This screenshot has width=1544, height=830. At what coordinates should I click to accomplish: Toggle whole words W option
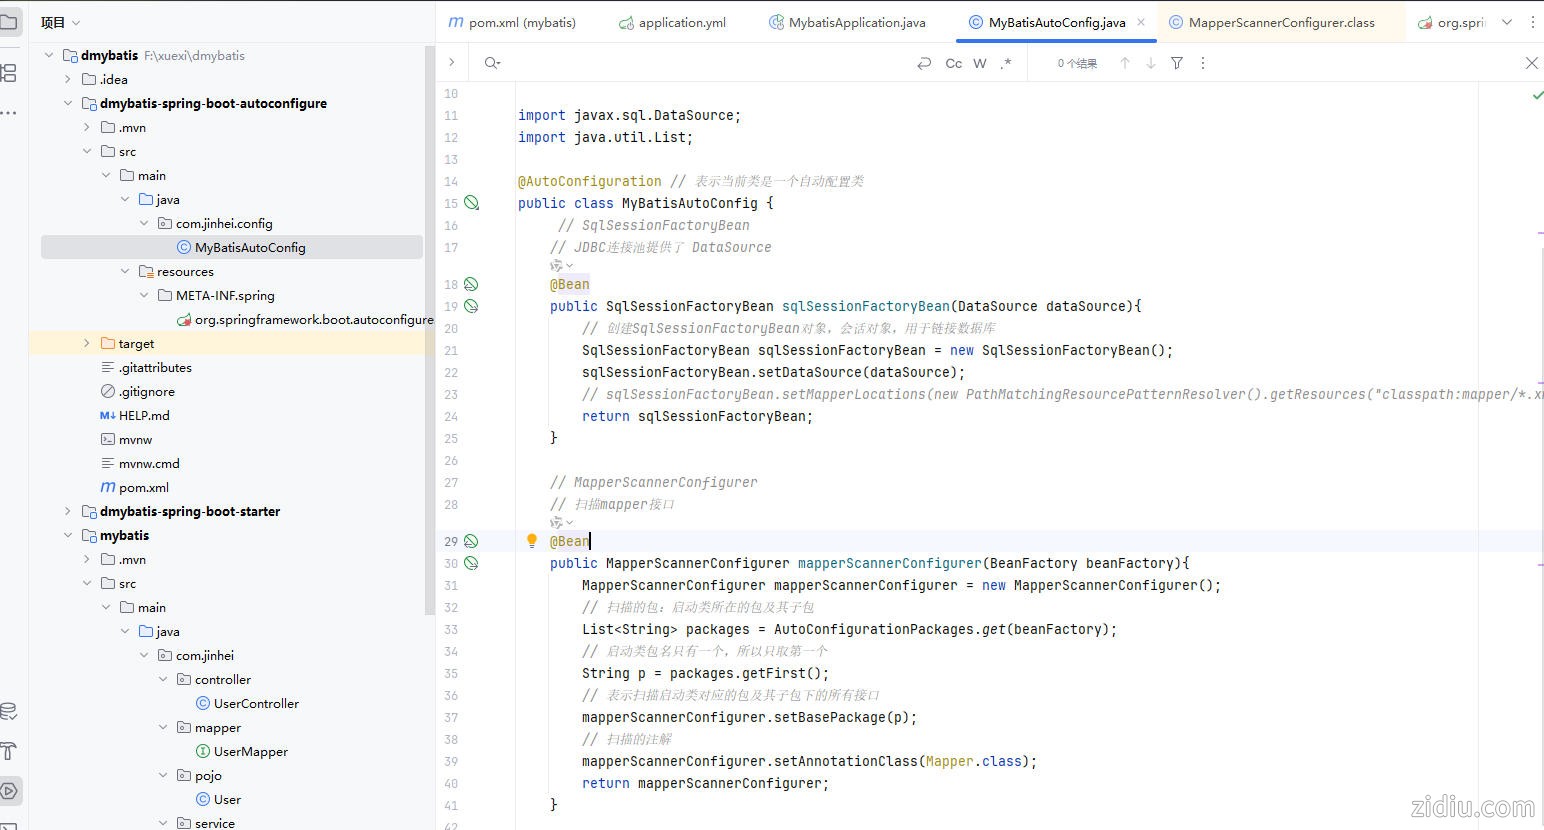[980, 63]
